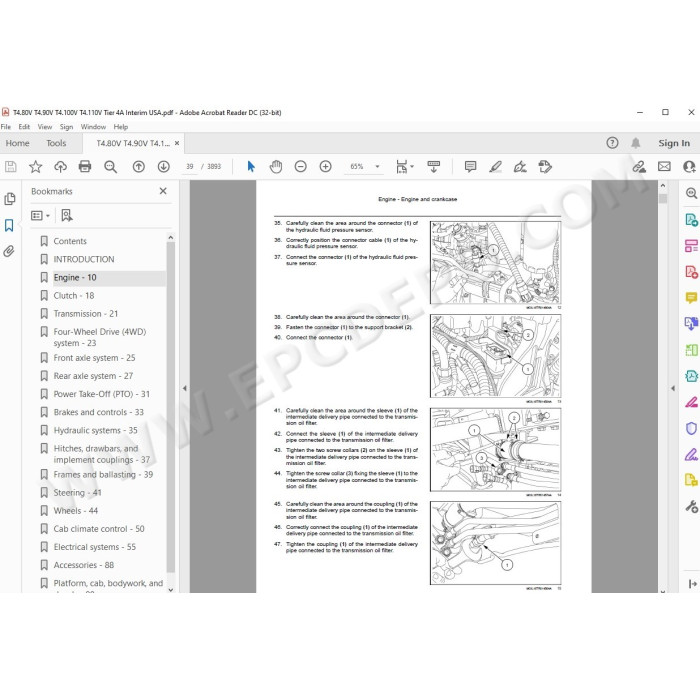Go to previous page arrow
700x700 pixels.
[x=139, y=167]
